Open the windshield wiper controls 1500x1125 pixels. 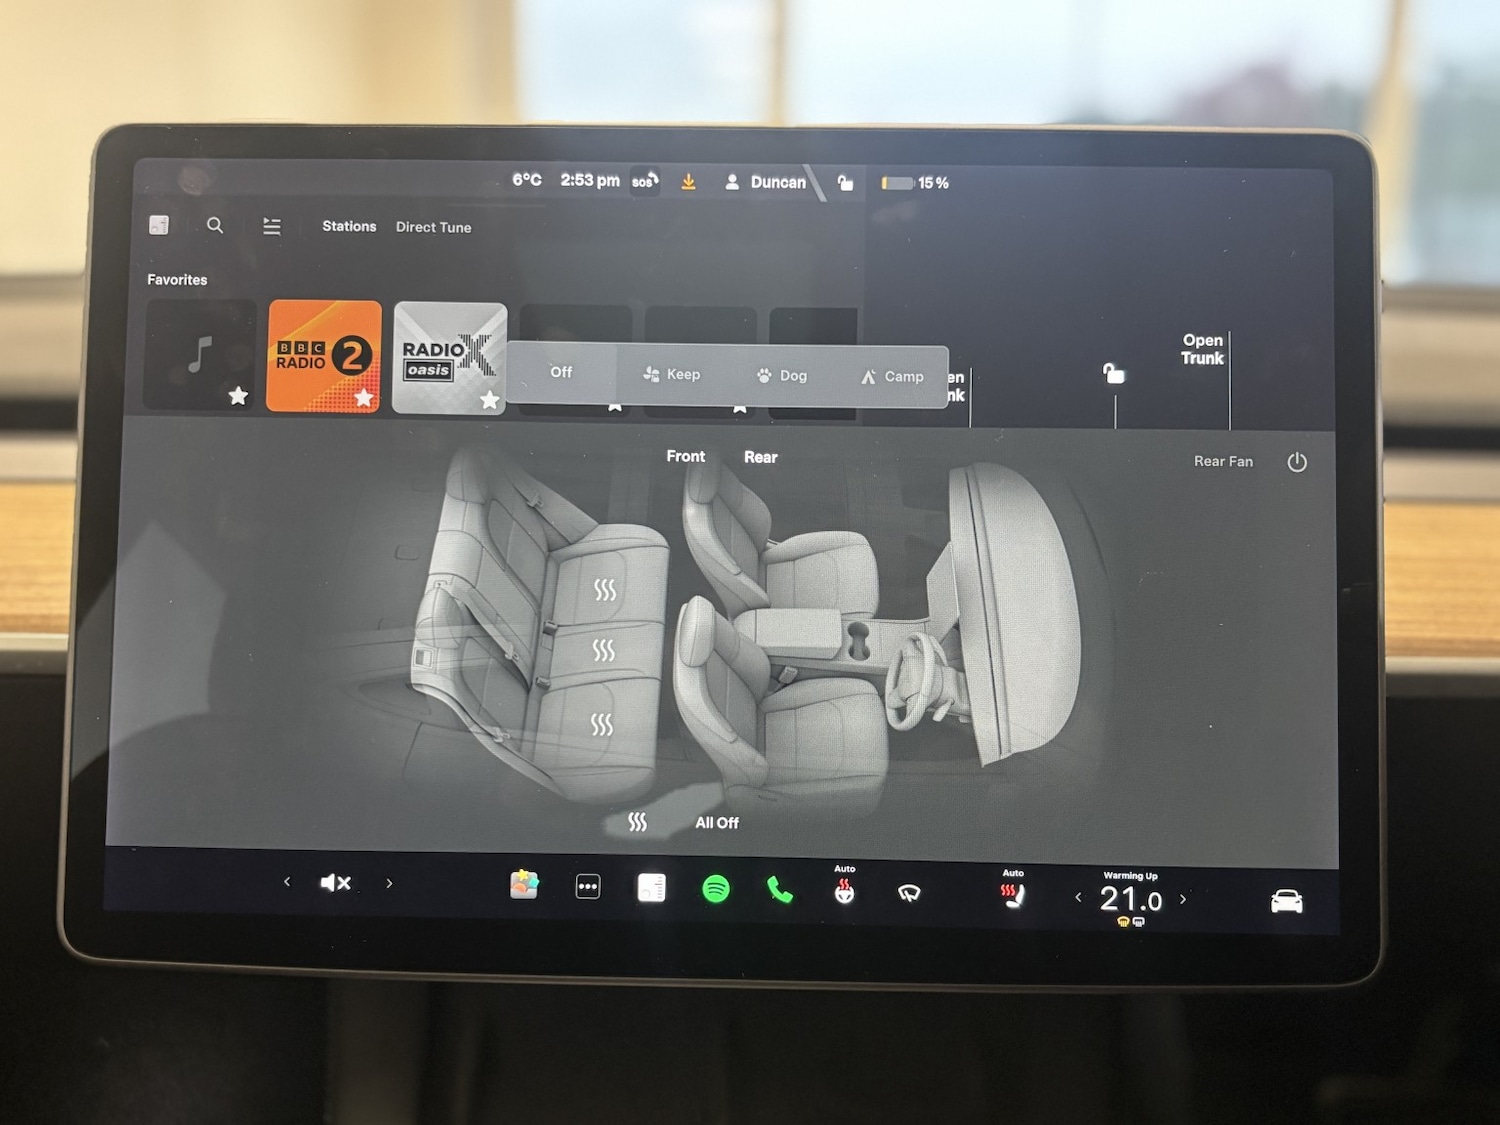(x=909, y=893)
